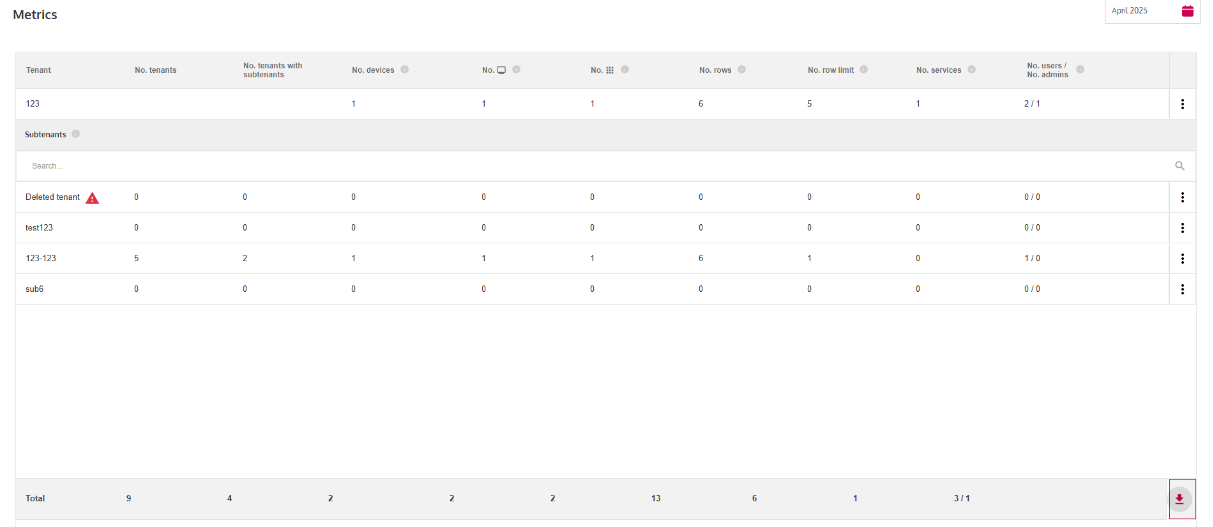Viewport: 1213px width, 527px height.
Task: Click info icon beside No. row limit
Action: [863, 70]
